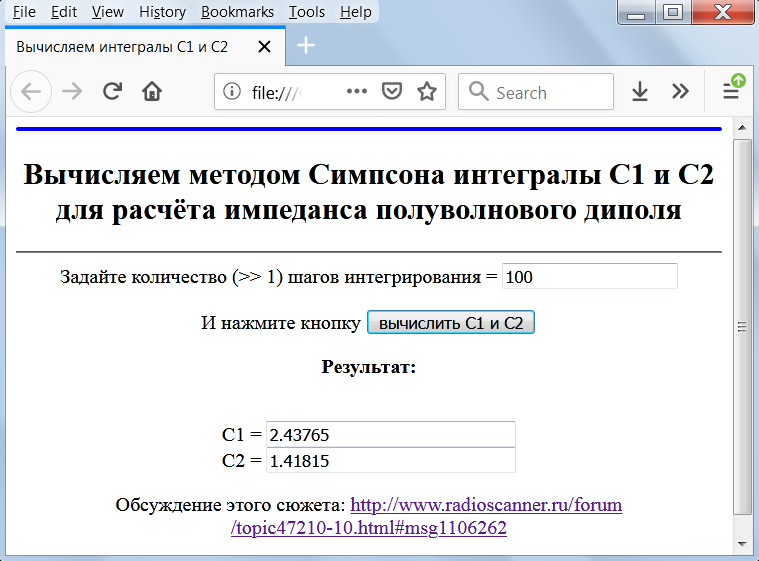The height and width of the screenshot is (561, 759).
Task: Click the scrollbar down arrow
Action: [742, 544]
